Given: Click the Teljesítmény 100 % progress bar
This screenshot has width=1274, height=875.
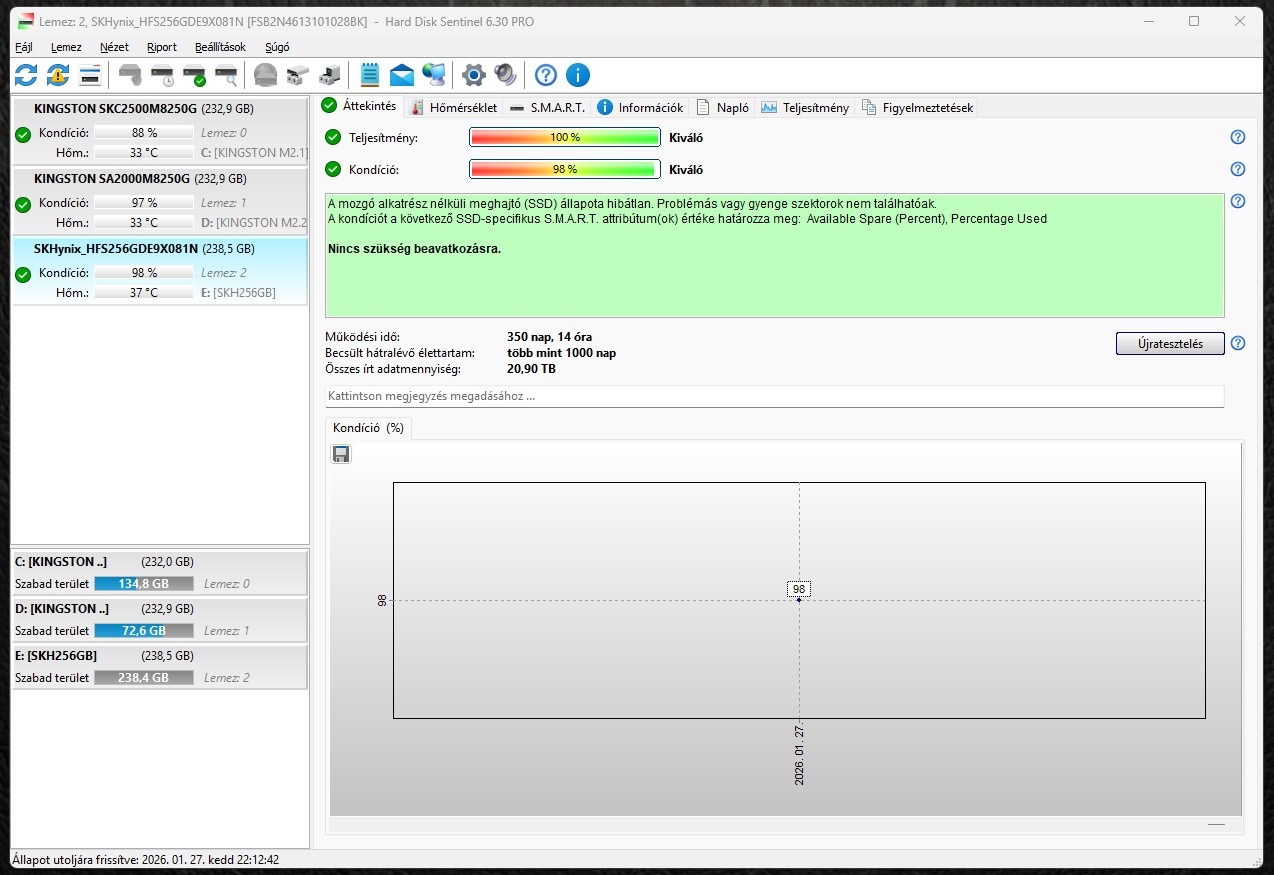Looking at the screenshot, I should [x=565, y=137].
